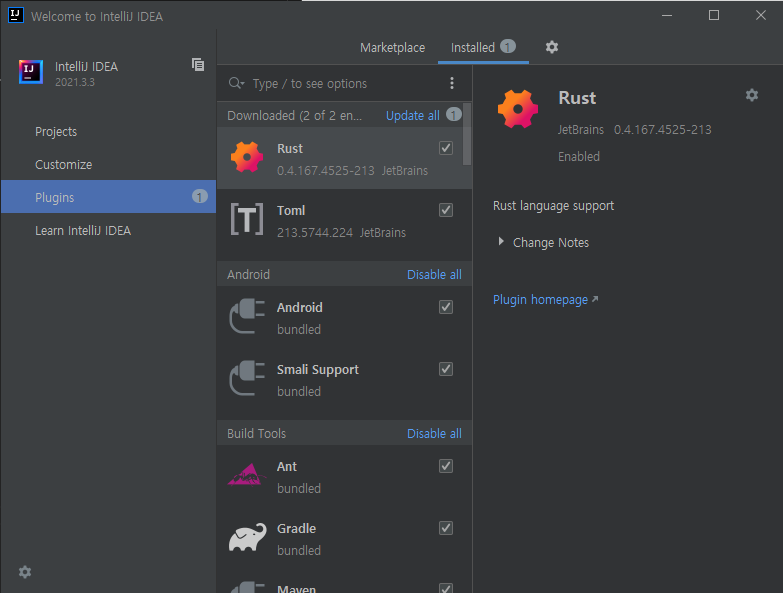Screen dimensions: 783x593
Task: Click the Ant plugin icon
Action: (247, 475)
